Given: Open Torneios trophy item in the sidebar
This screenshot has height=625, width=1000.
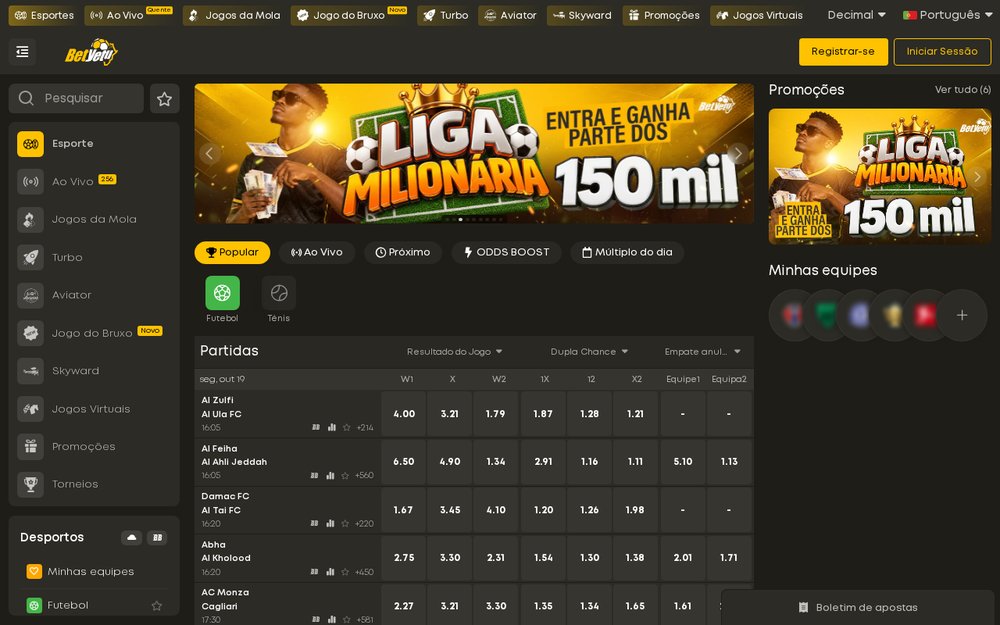Looking at the screenshot, I should coord(94,485).
